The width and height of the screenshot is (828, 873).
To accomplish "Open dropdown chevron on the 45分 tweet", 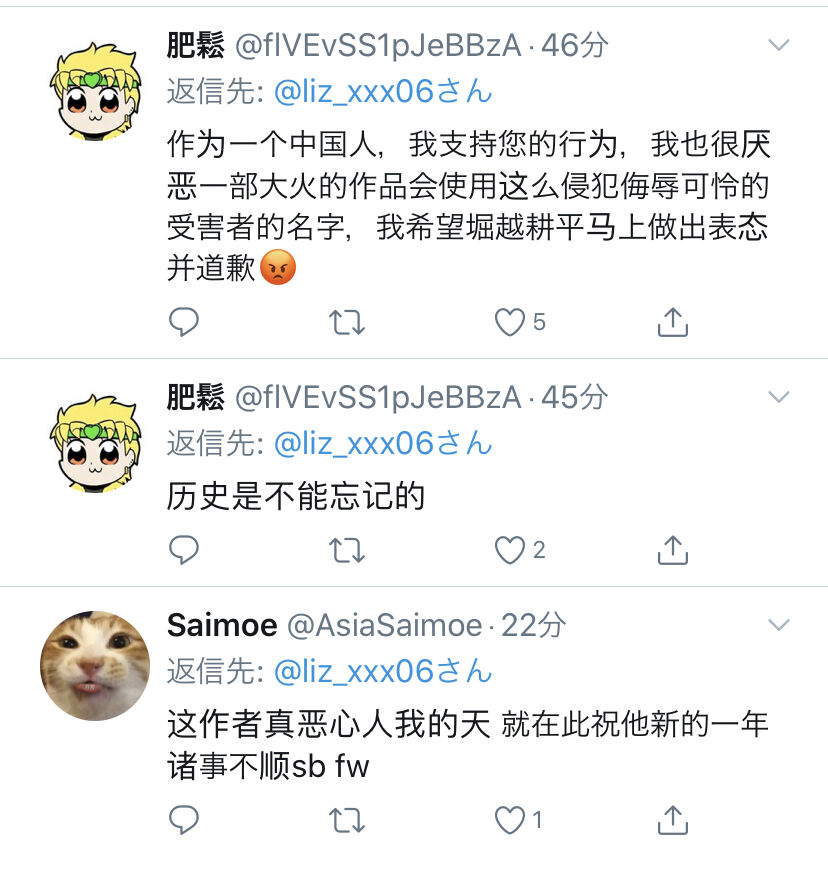I will [x=778, y=396].
